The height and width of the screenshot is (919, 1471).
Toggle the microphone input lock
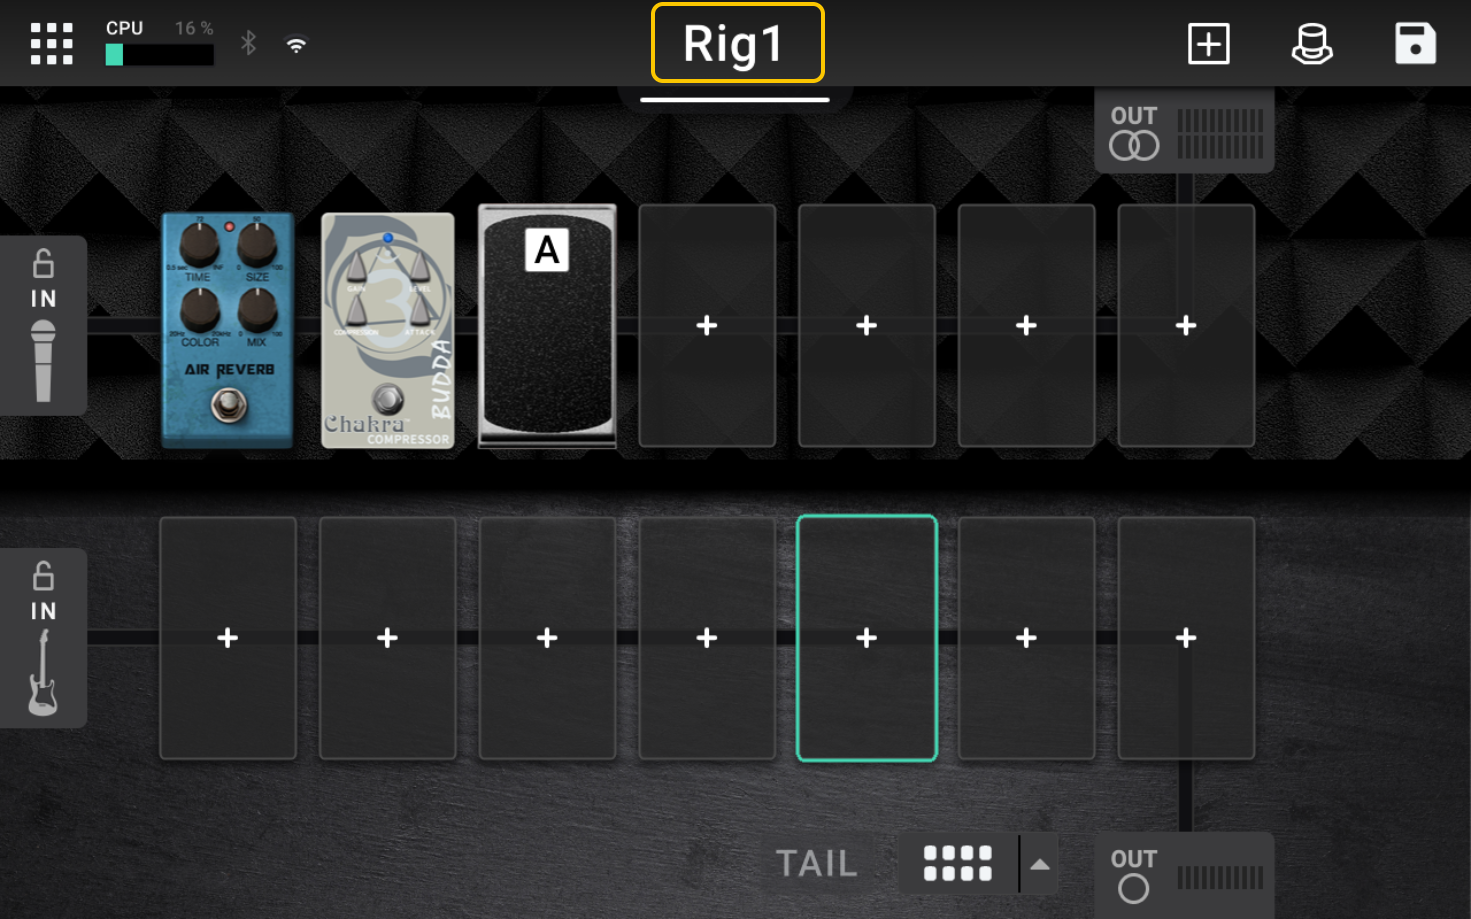coord(43,263)
